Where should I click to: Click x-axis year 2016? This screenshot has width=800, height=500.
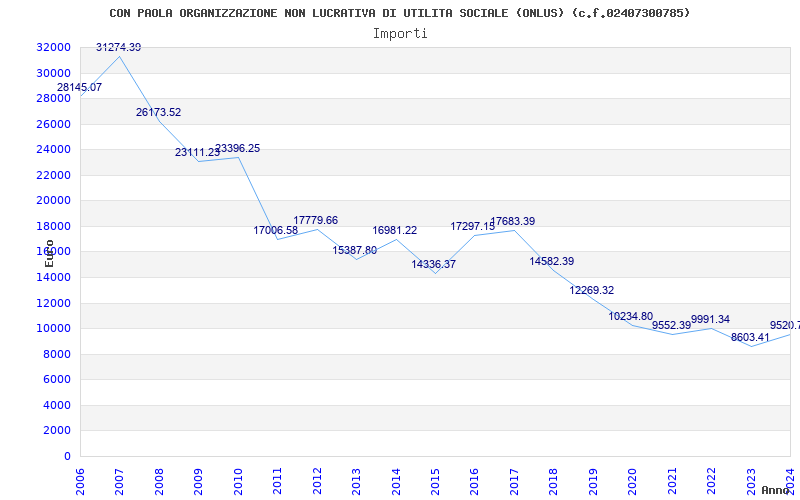click(x=474, y=481)
